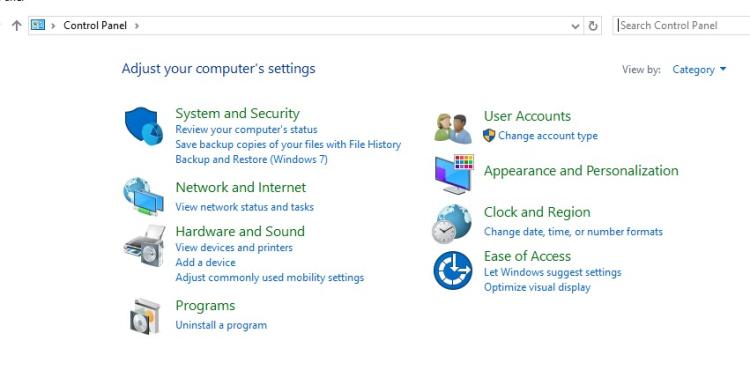Open Appearance and Personalization heading
The image size is (750, 378).
581,171
